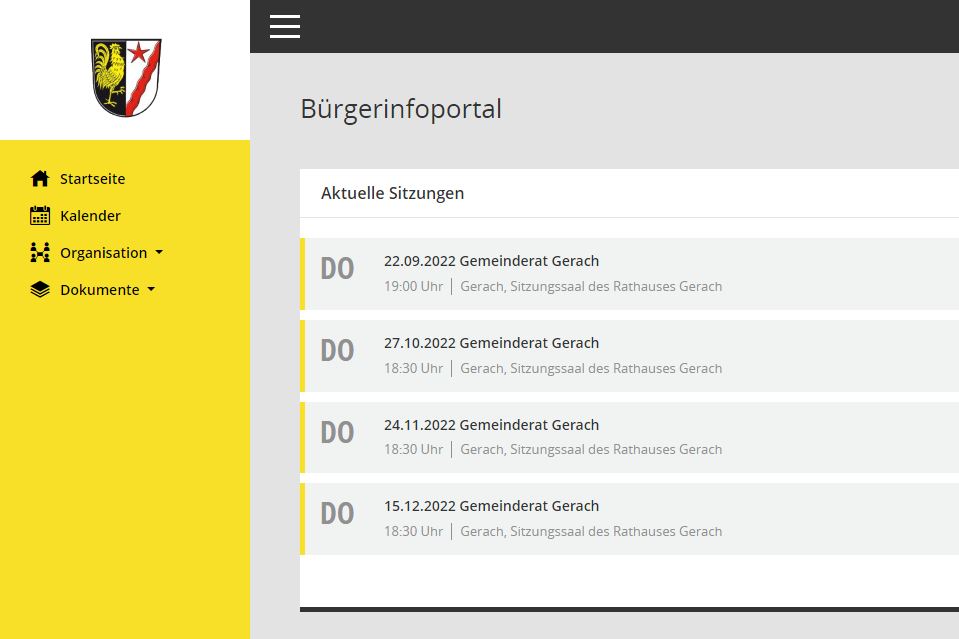Screen dimensions: 959x639
Task: Click the DO weekday badge for 15.12.2022
Action: pyautogui.click(x=337, y=514)
